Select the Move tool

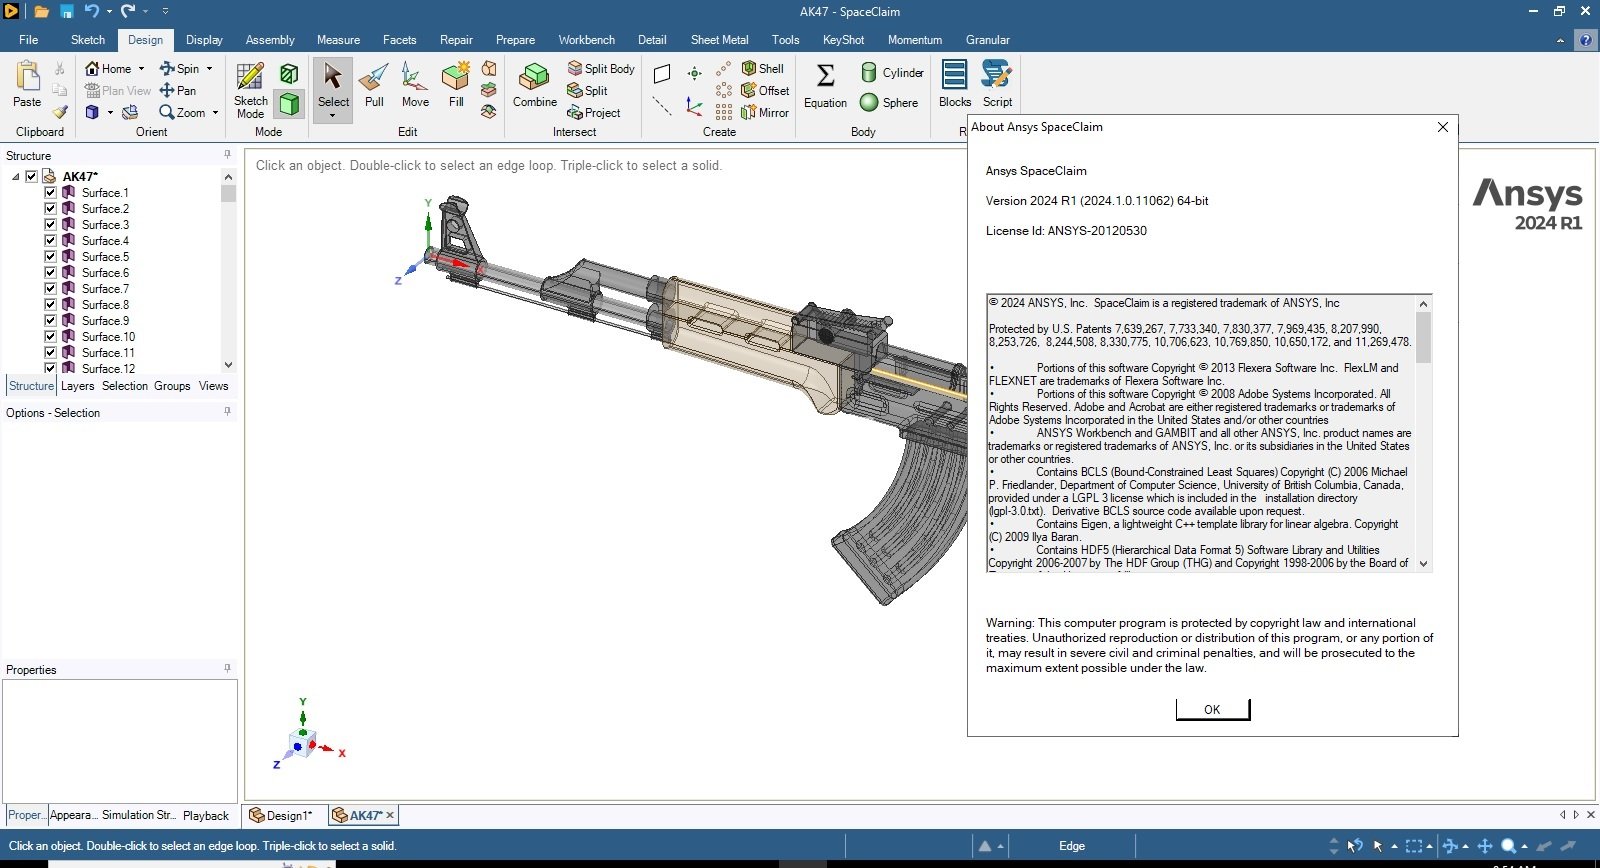tap(415, 86)
